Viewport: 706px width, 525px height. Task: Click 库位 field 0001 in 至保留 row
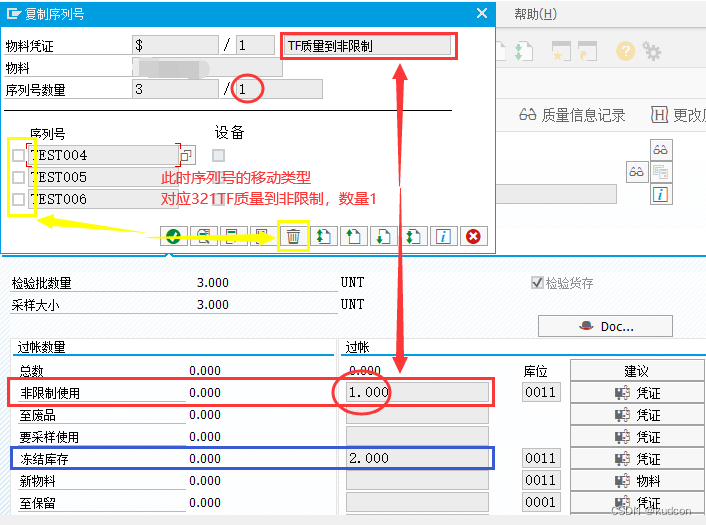point(541,502)
